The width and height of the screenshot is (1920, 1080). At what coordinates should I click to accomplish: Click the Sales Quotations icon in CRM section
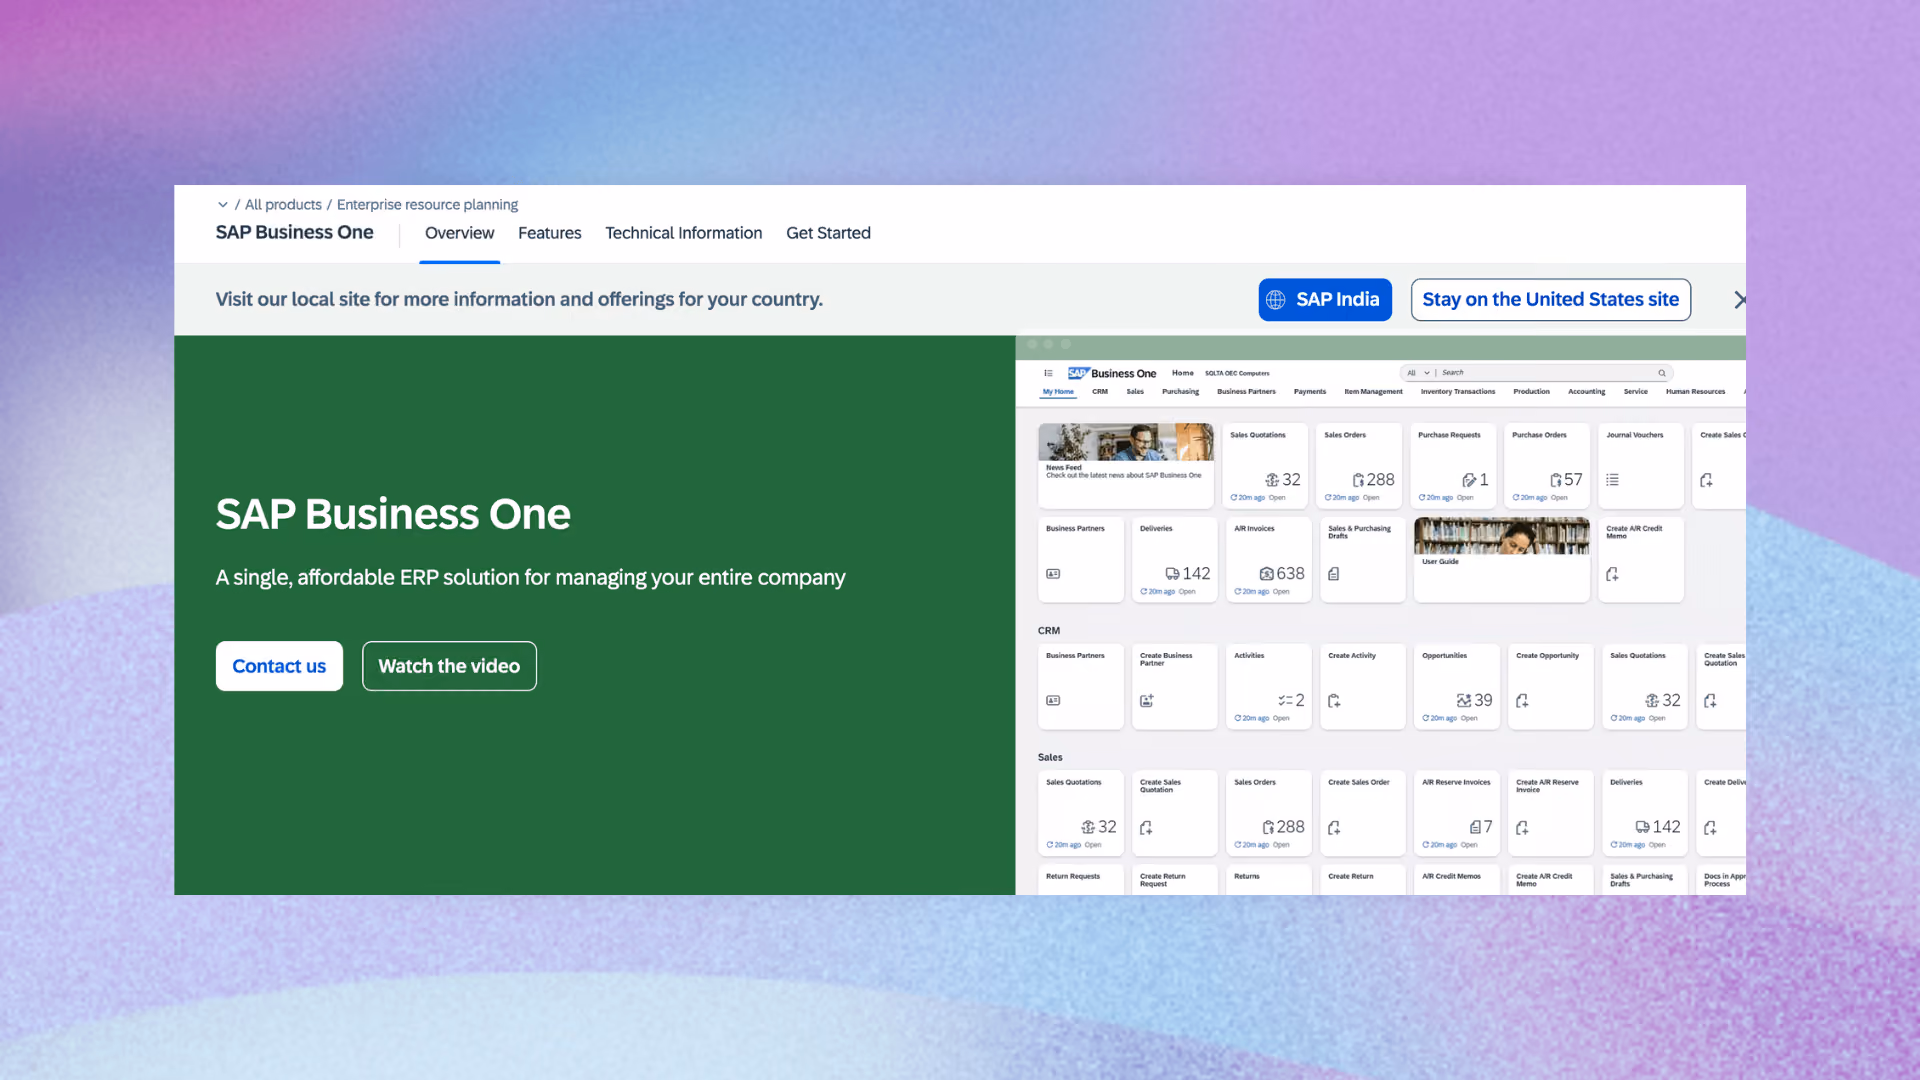[1652, 701]
